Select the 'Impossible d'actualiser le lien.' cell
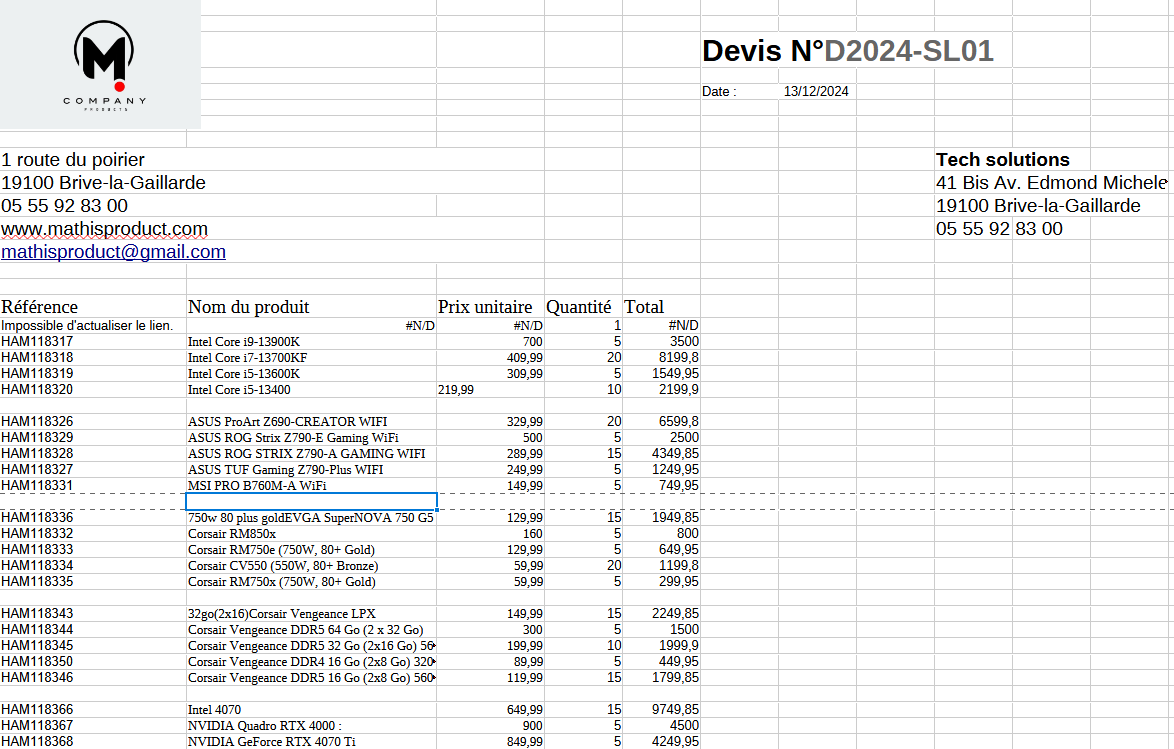 click(x=88, y=326)
